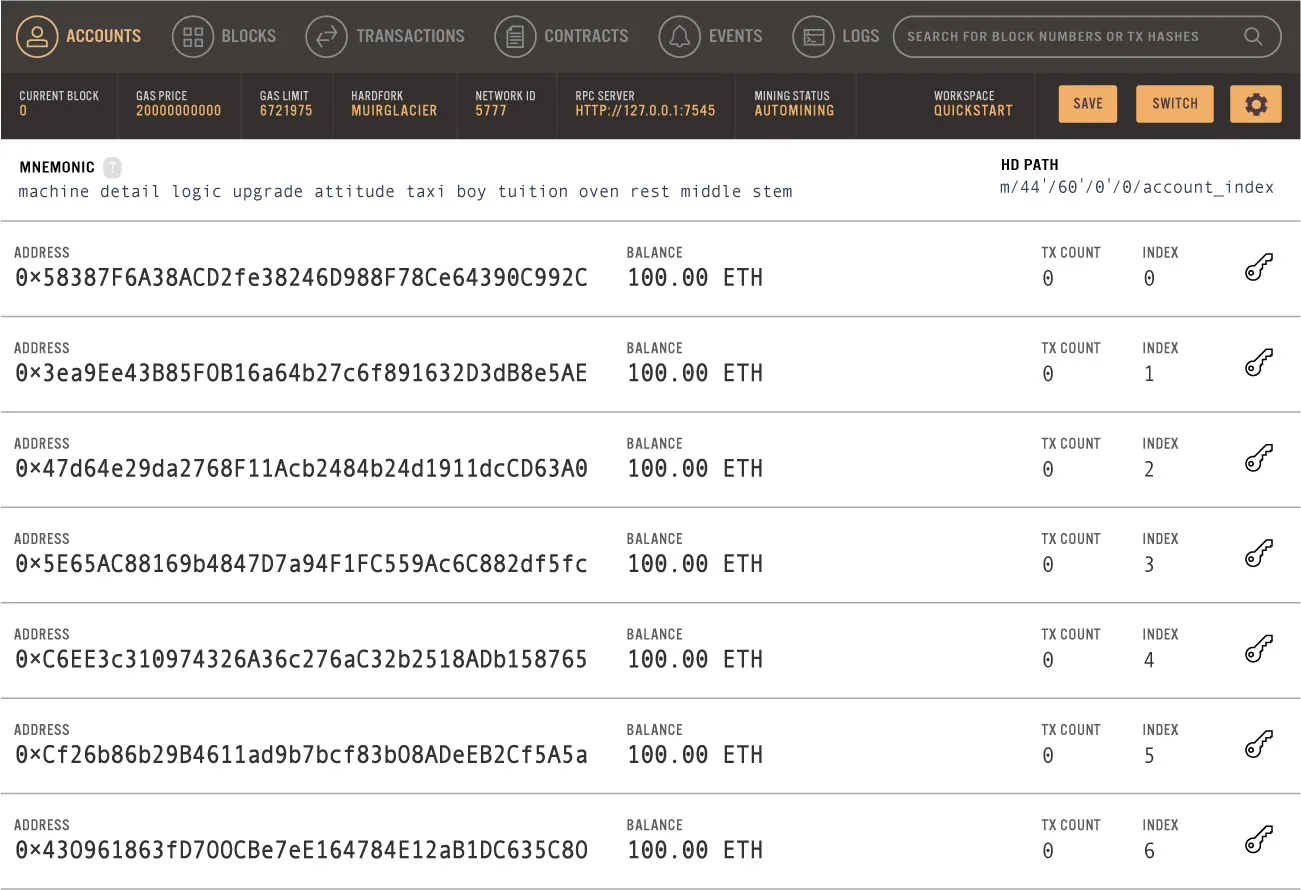The width and height of the screenshot is (1301, 890).
Task: Click the block number search field
Action: click(1060, 36)
